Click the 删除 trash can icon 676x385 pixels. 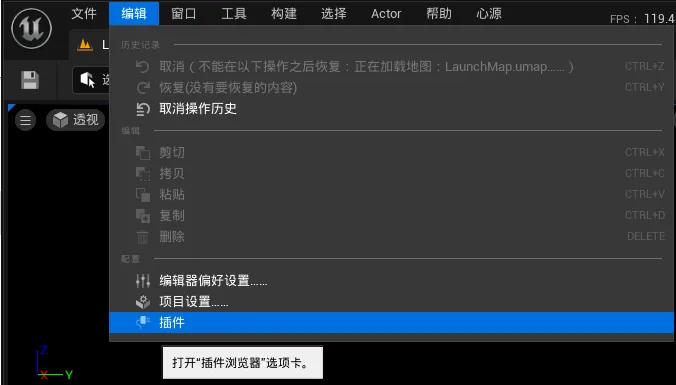143,237
